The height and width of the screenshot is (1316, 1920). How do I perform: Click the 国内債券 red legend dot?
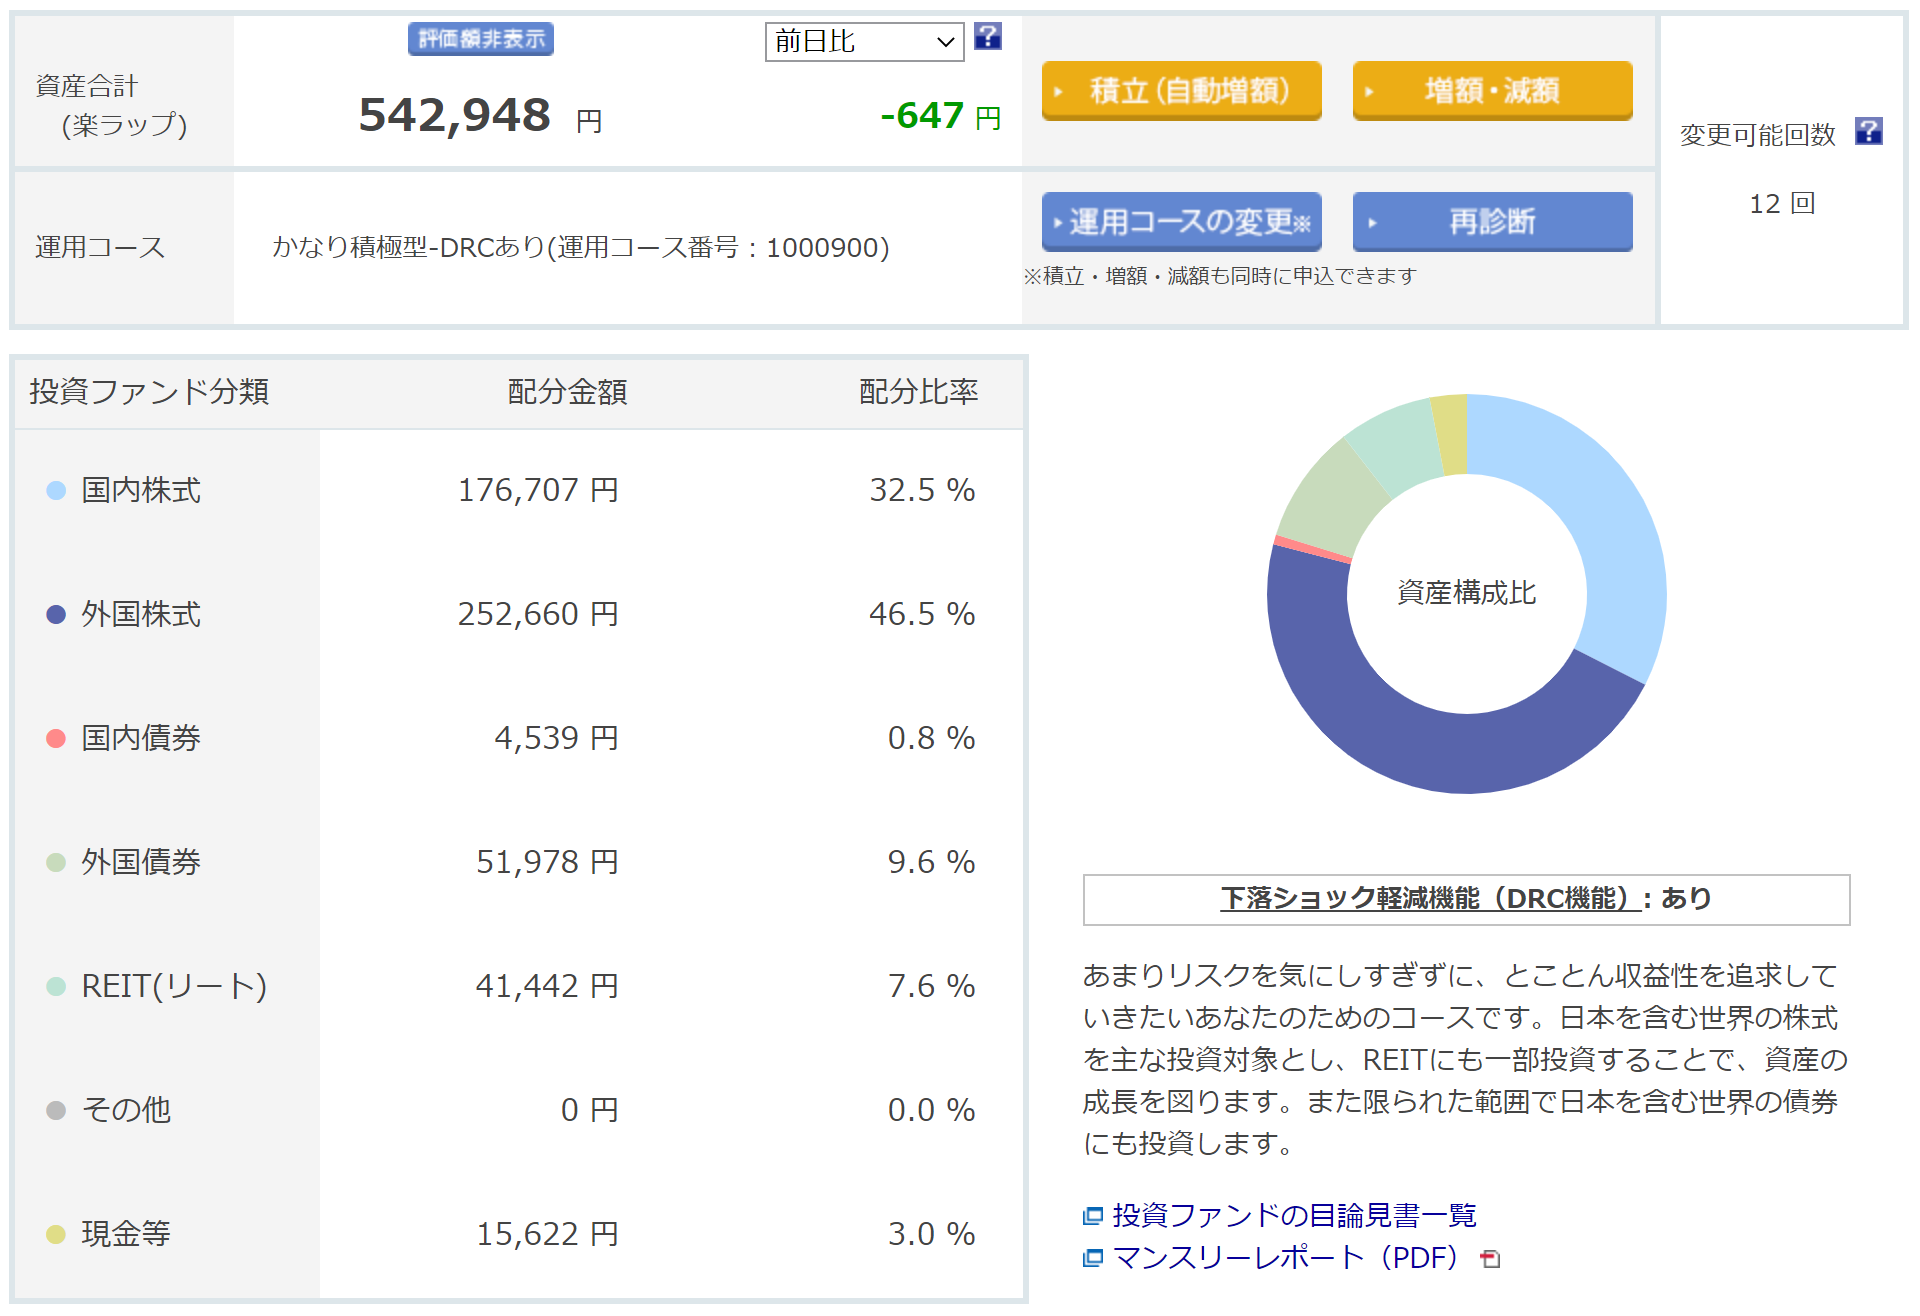[56, 738]
